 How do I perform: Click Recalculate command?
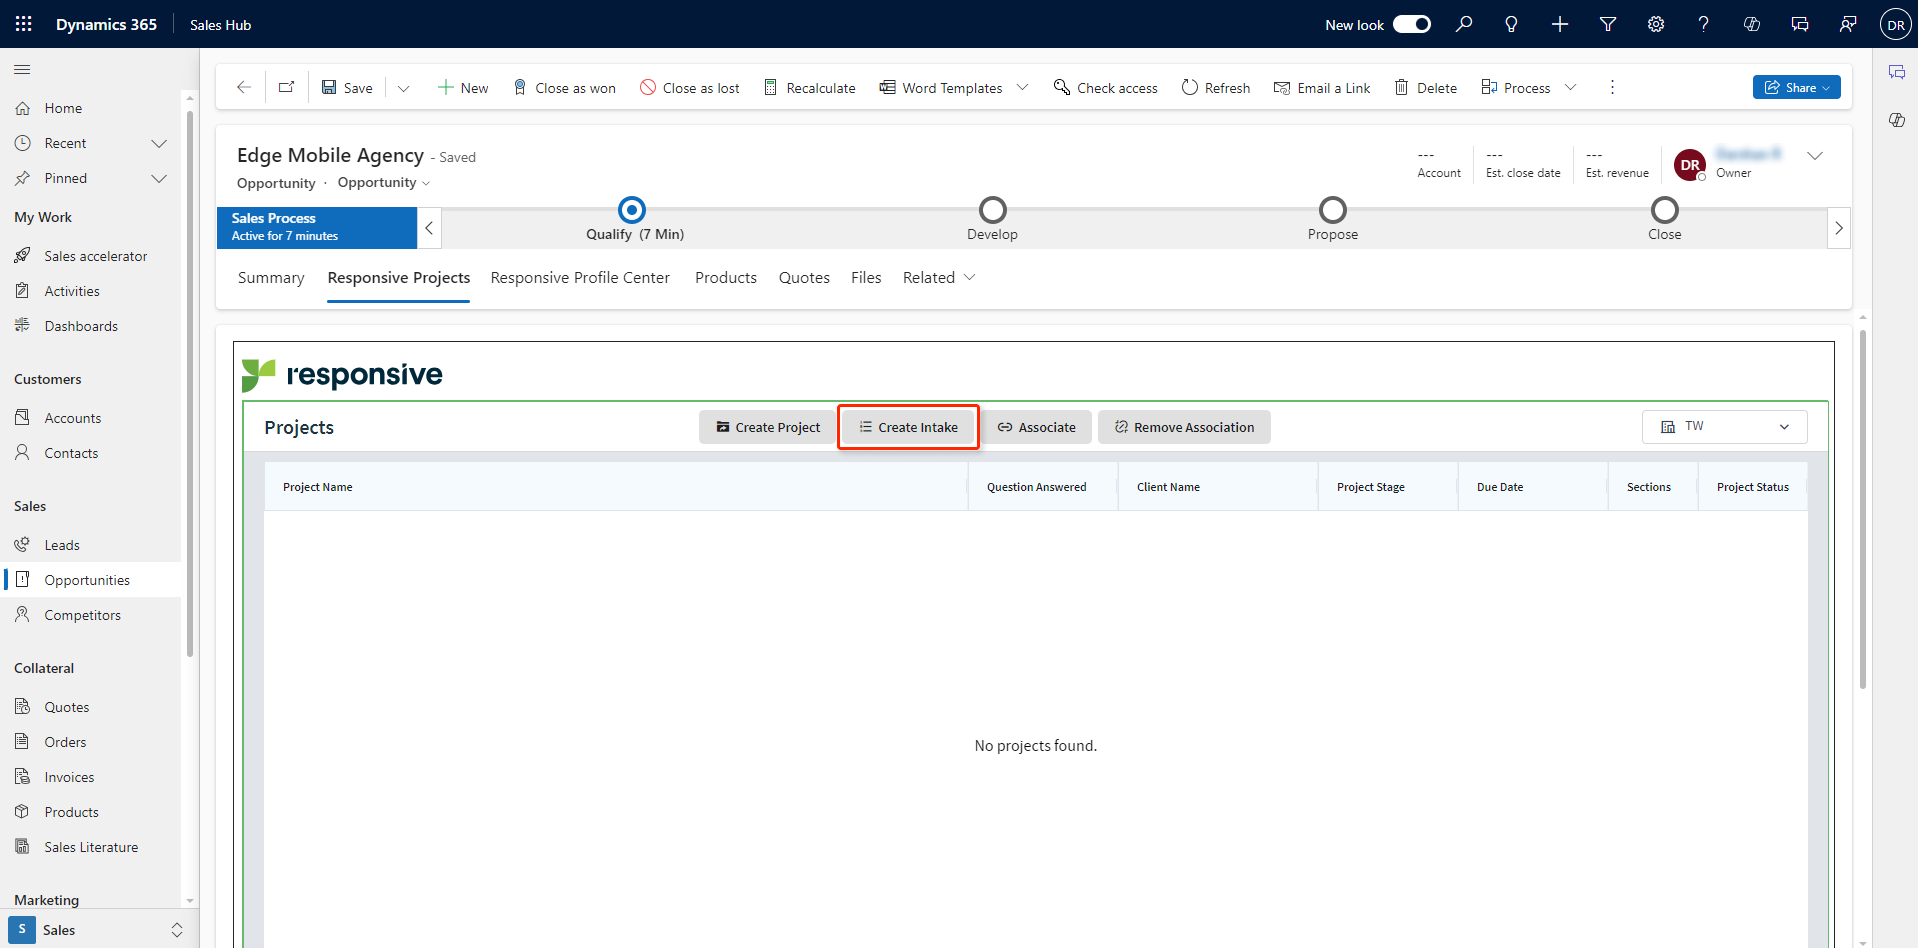tap(810, 87)
